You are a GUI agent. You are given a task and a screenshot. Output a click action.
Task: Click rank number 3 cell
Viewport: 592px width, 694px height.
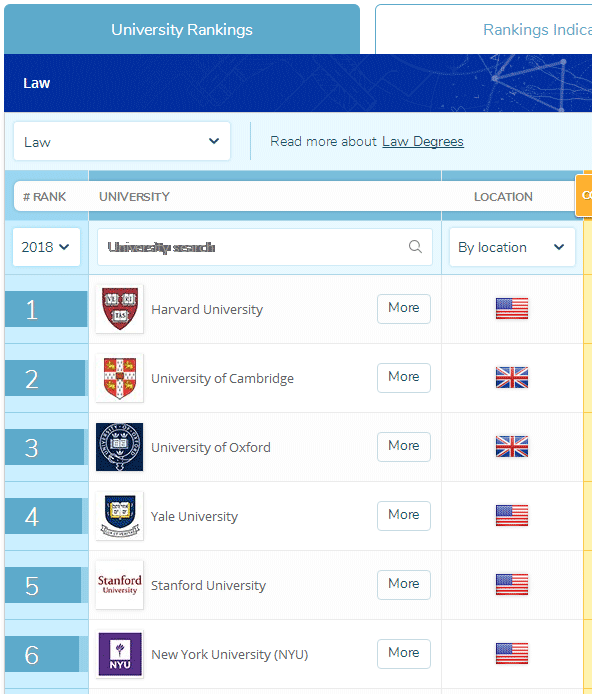click(45, 447)
